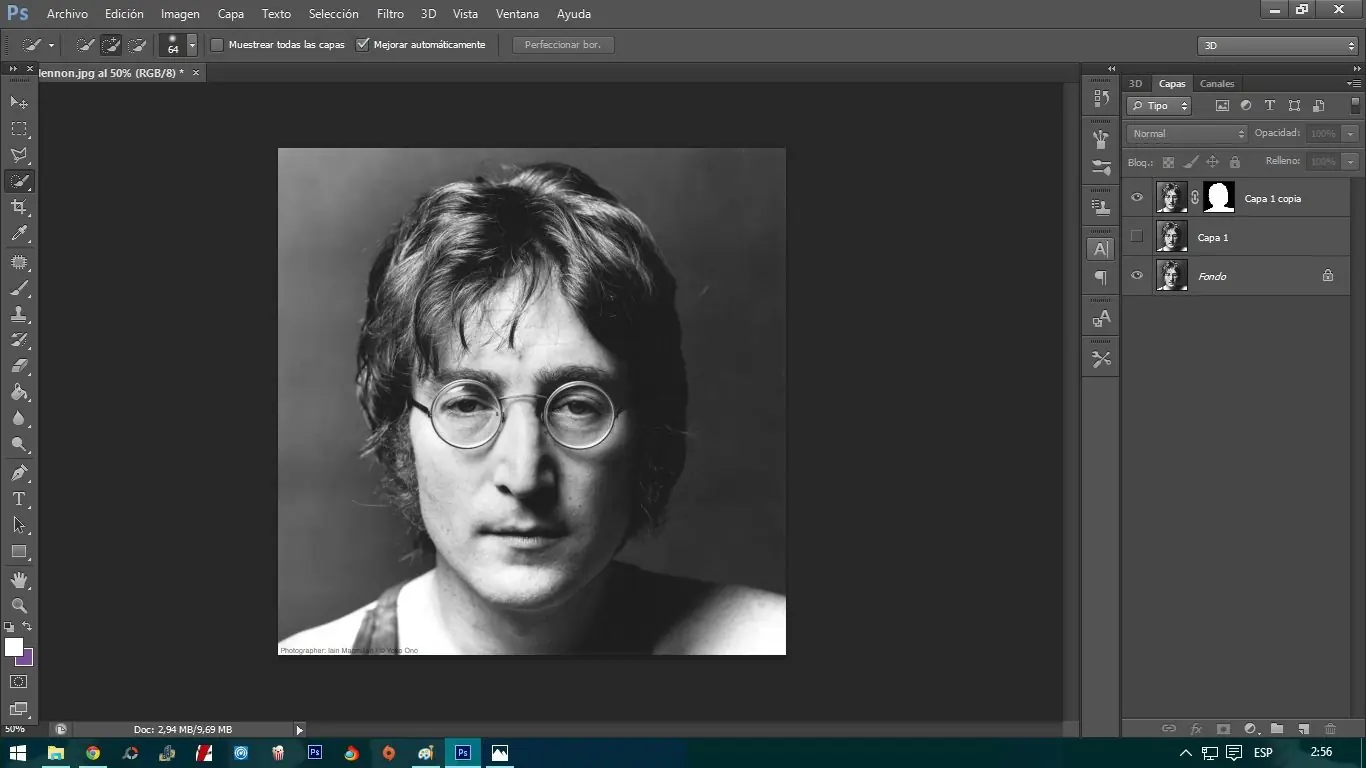Select the Pen tool
This screenshot has height=768, width=1366.
(19, 472)
